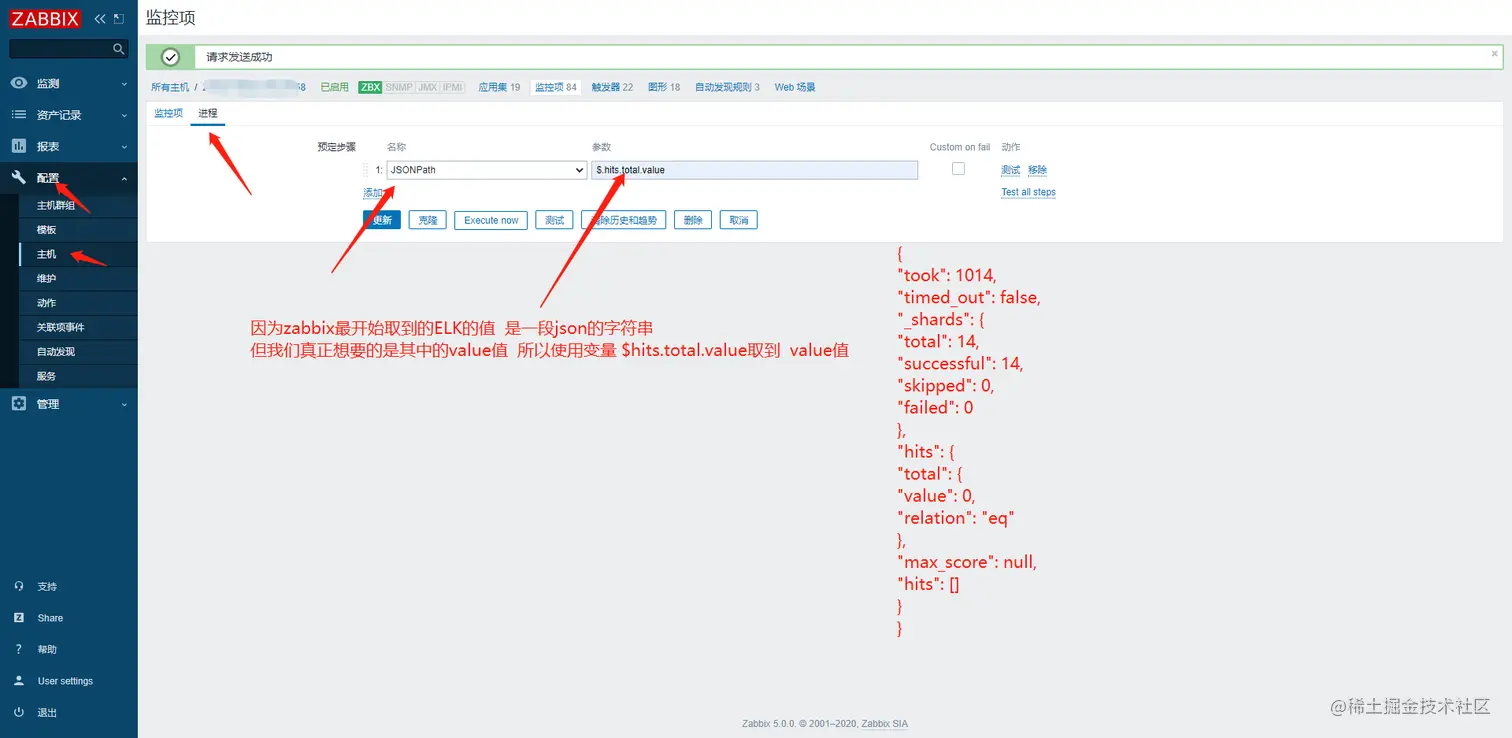Image resolution: width=1512 pixels, height=738 pixels.
Task: Collapse the sidebar with the double-chevron icon
Action: click(x=100, y=19)
